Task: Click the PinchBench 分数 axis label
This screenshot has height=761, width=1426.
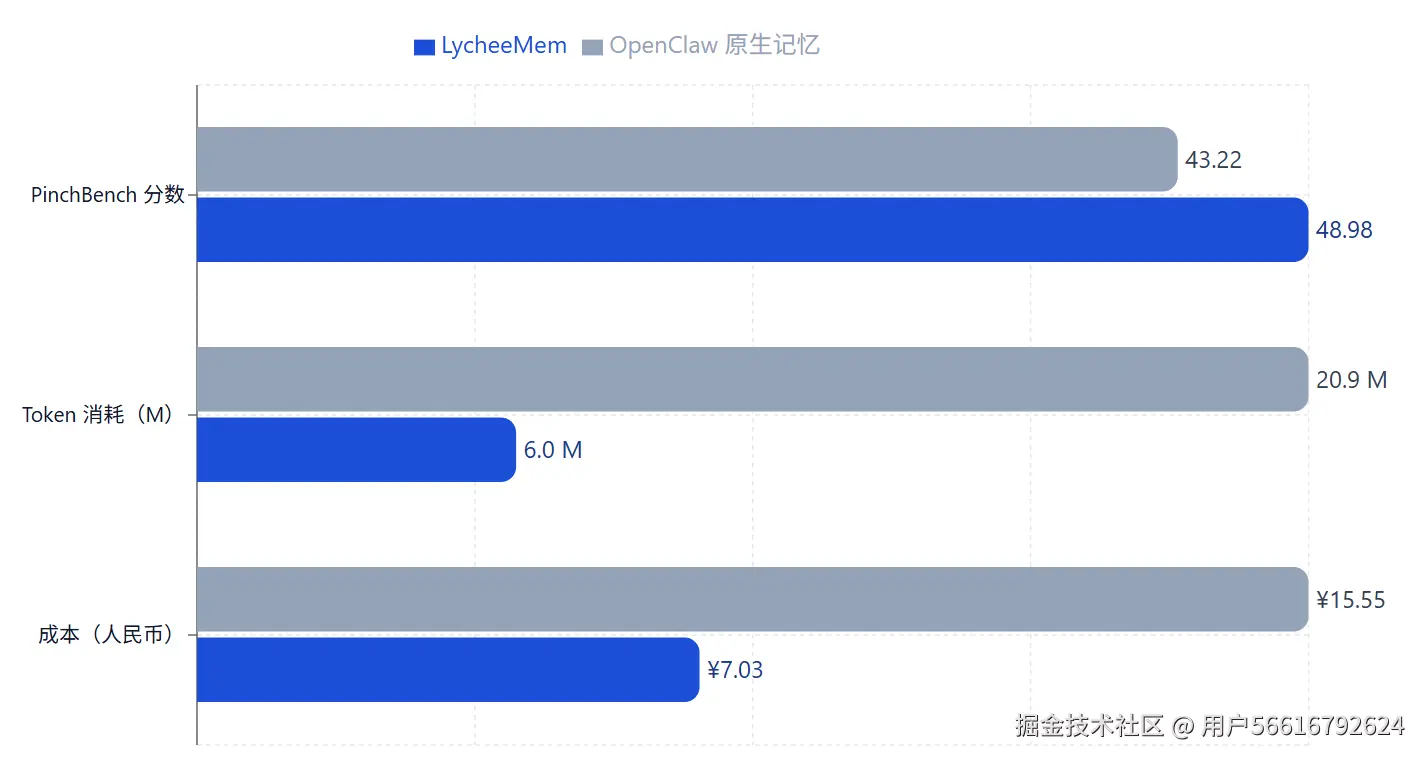Action: pyautogui.click(x=108, y=195)
